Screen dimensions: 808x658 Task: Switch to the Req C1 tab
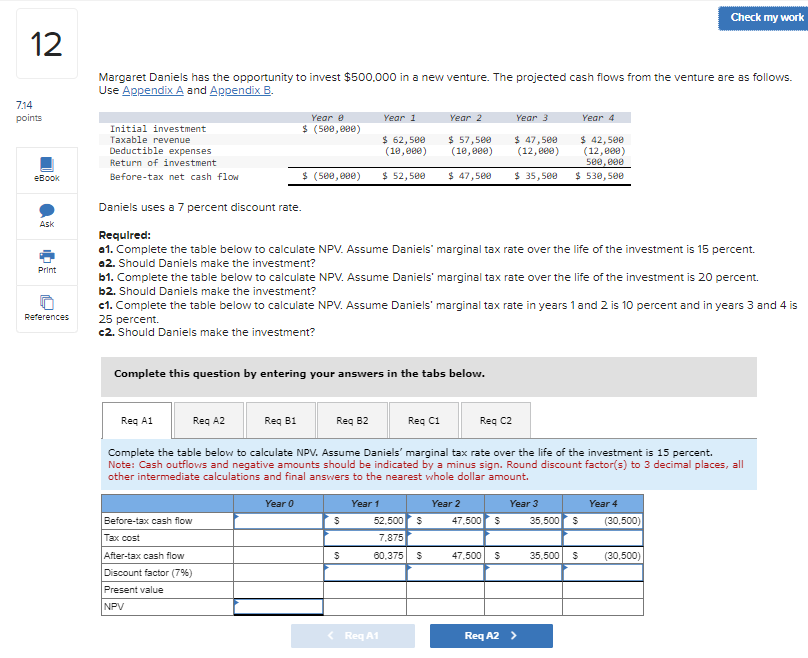click(x=424, y=420)
